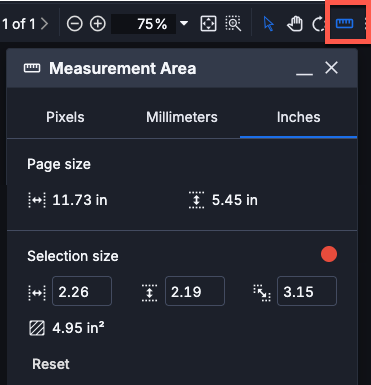Screen dimensions: 371x385
Task: Edit selection diagonal field 3.15
Action: (x=307, y=291)
